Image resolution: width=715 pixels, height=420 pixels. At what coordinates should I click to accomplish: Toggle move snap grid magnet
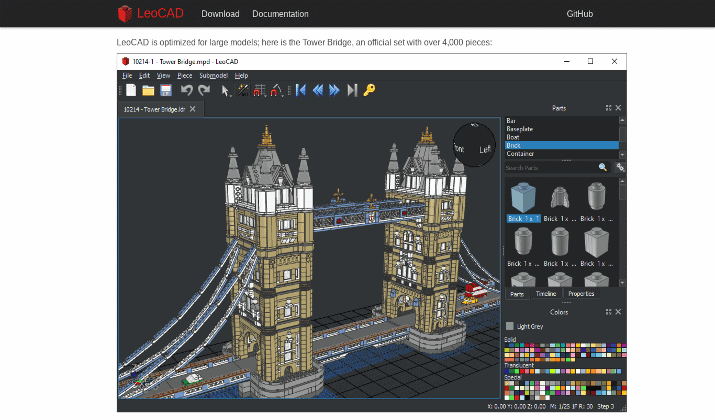point(259,90)
